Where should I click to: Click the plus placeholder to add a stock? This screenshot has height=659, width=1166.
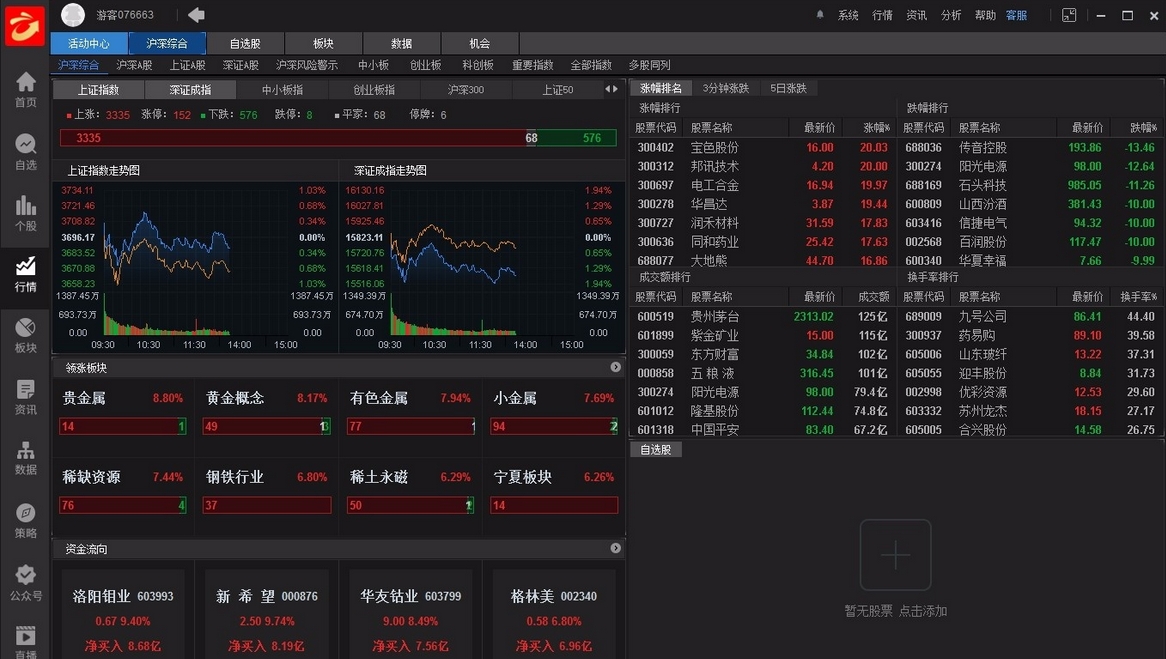coord(895,554)
